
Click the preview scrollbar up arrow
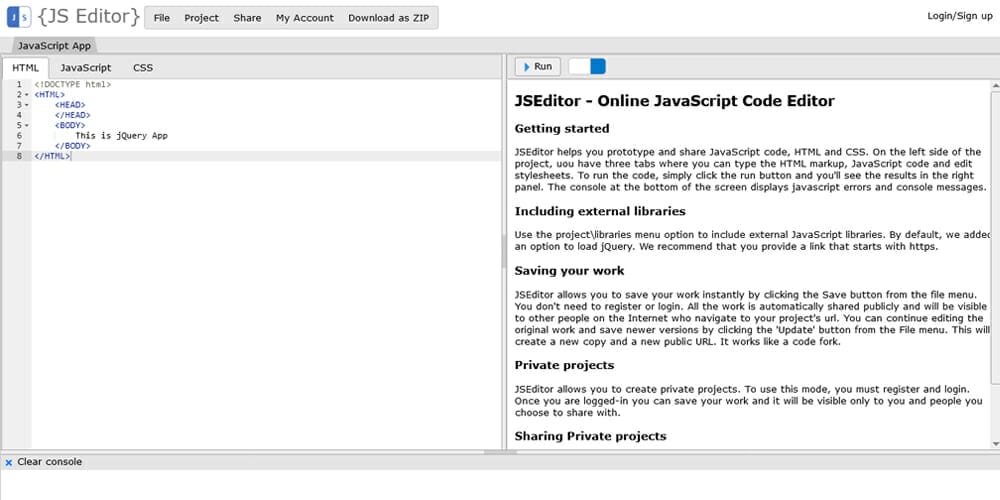(995, 85)
